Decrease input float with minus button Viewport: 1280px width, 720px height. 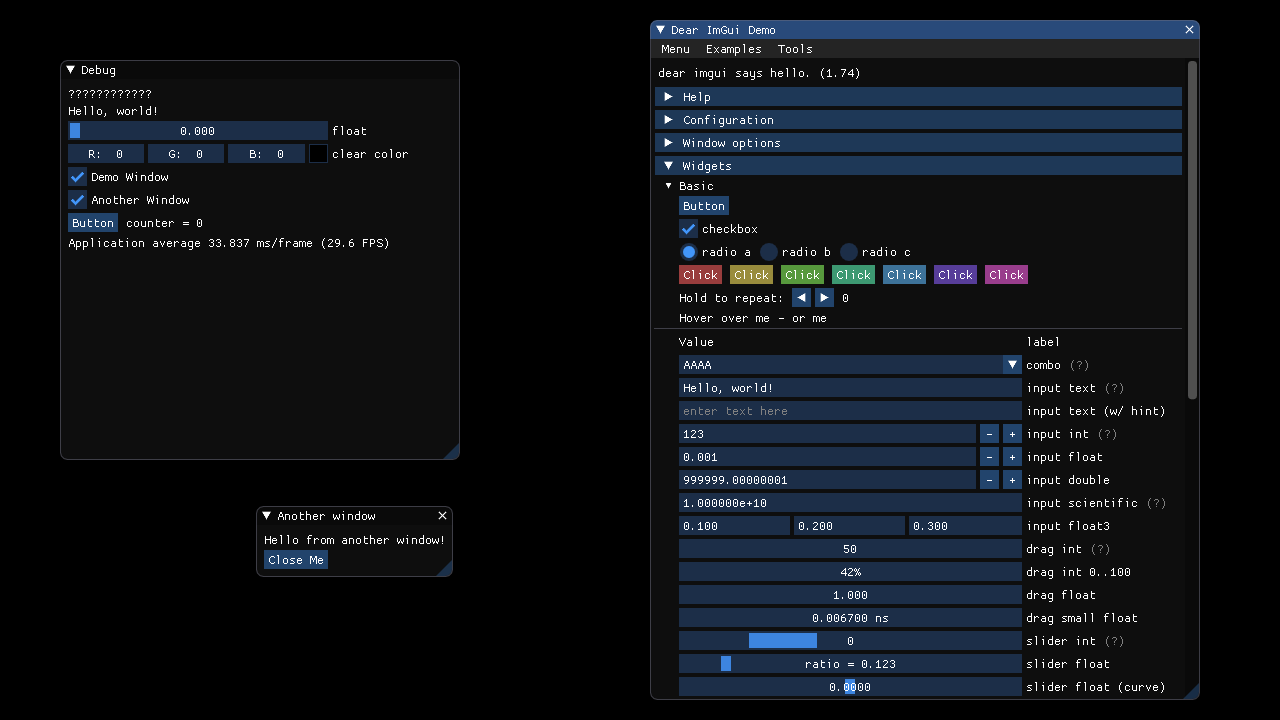click(x=989, y=457)
